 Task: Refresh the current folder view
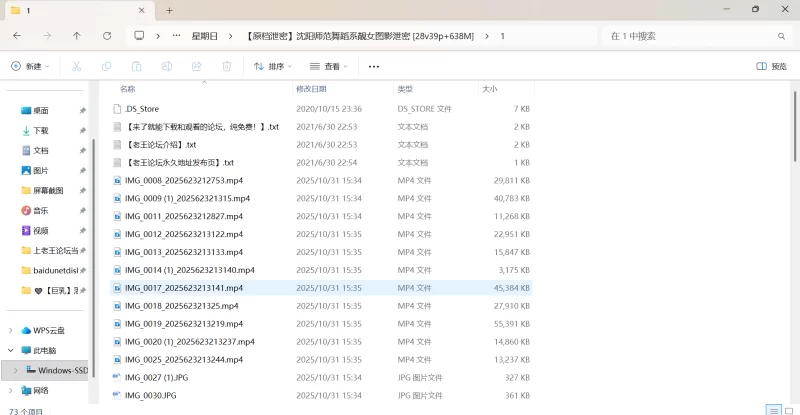click(107, 35)
